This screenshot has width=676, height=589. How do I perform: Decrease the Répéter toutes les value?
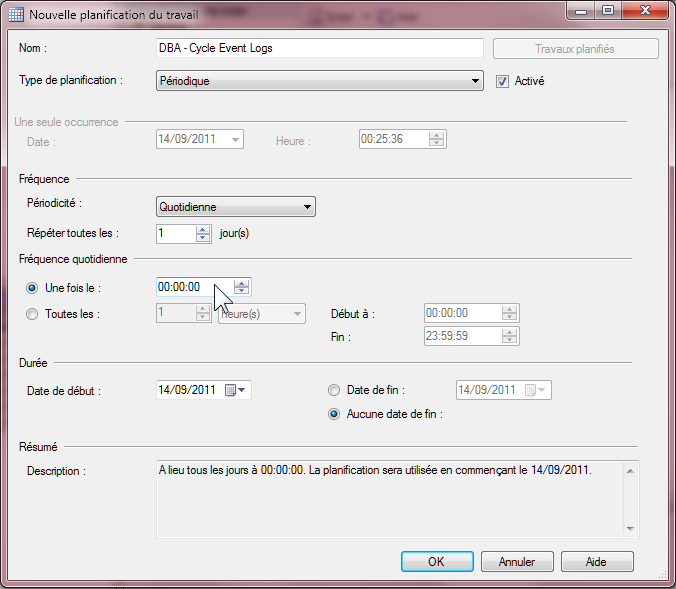click(x=203, y=238)
